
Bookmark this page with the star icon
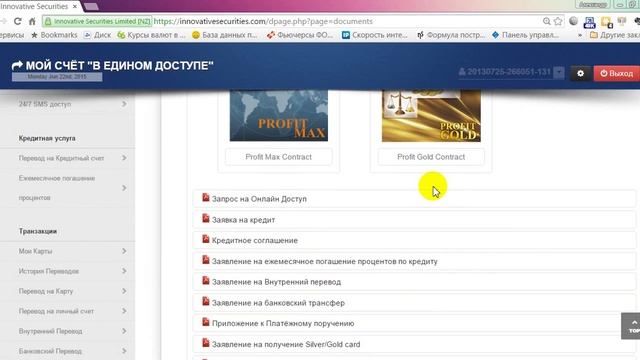coord(558,21)
